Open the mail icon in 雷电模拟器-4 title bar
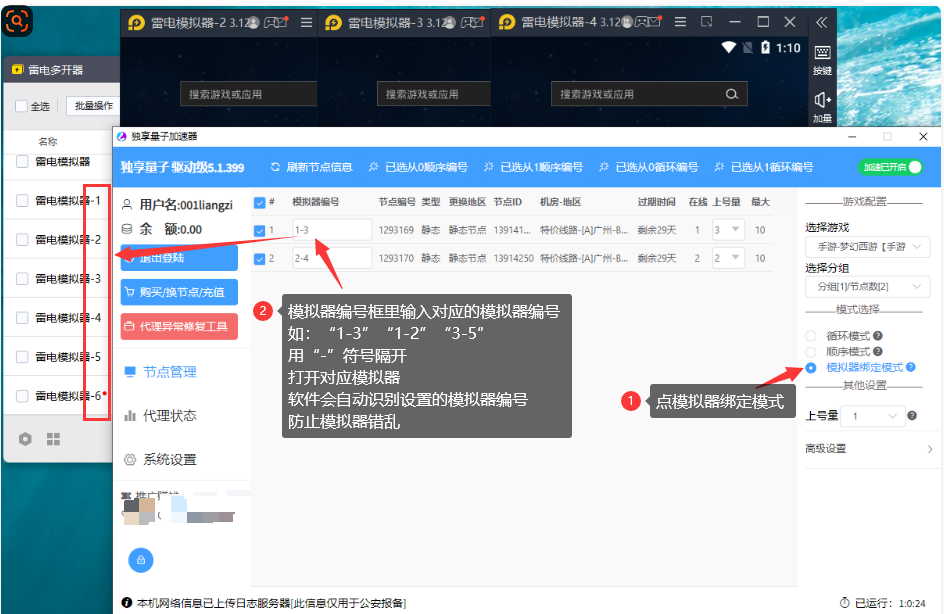 654,22
